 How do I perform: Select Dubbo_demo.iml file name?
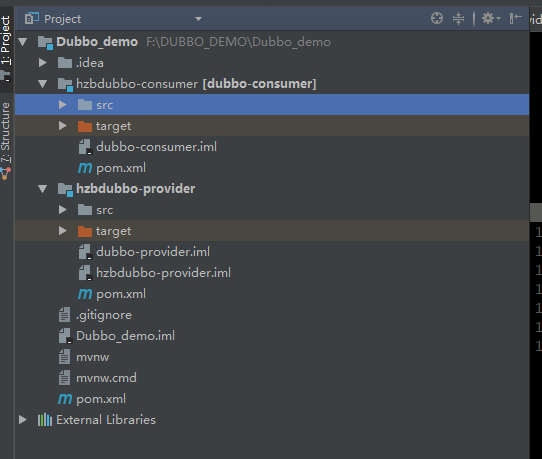click(125, 336)
